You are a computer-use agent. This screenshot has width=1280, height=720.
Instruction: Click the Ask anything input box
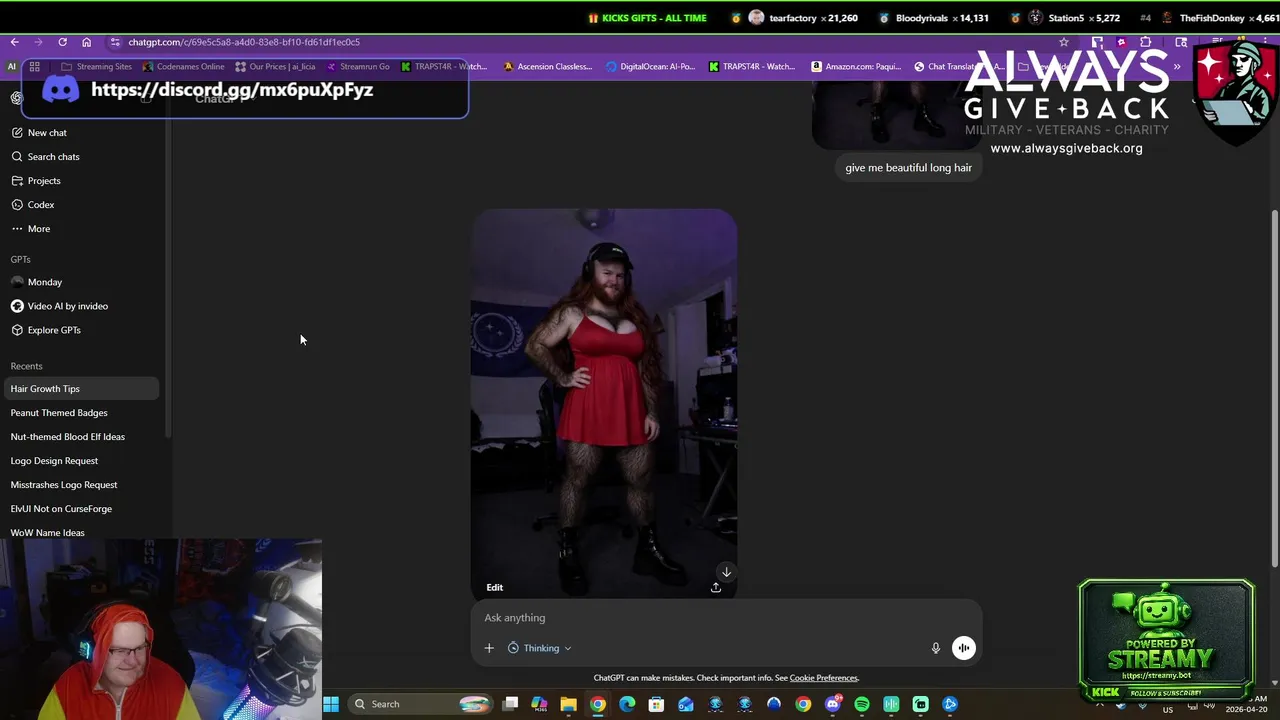coord(726,617)
